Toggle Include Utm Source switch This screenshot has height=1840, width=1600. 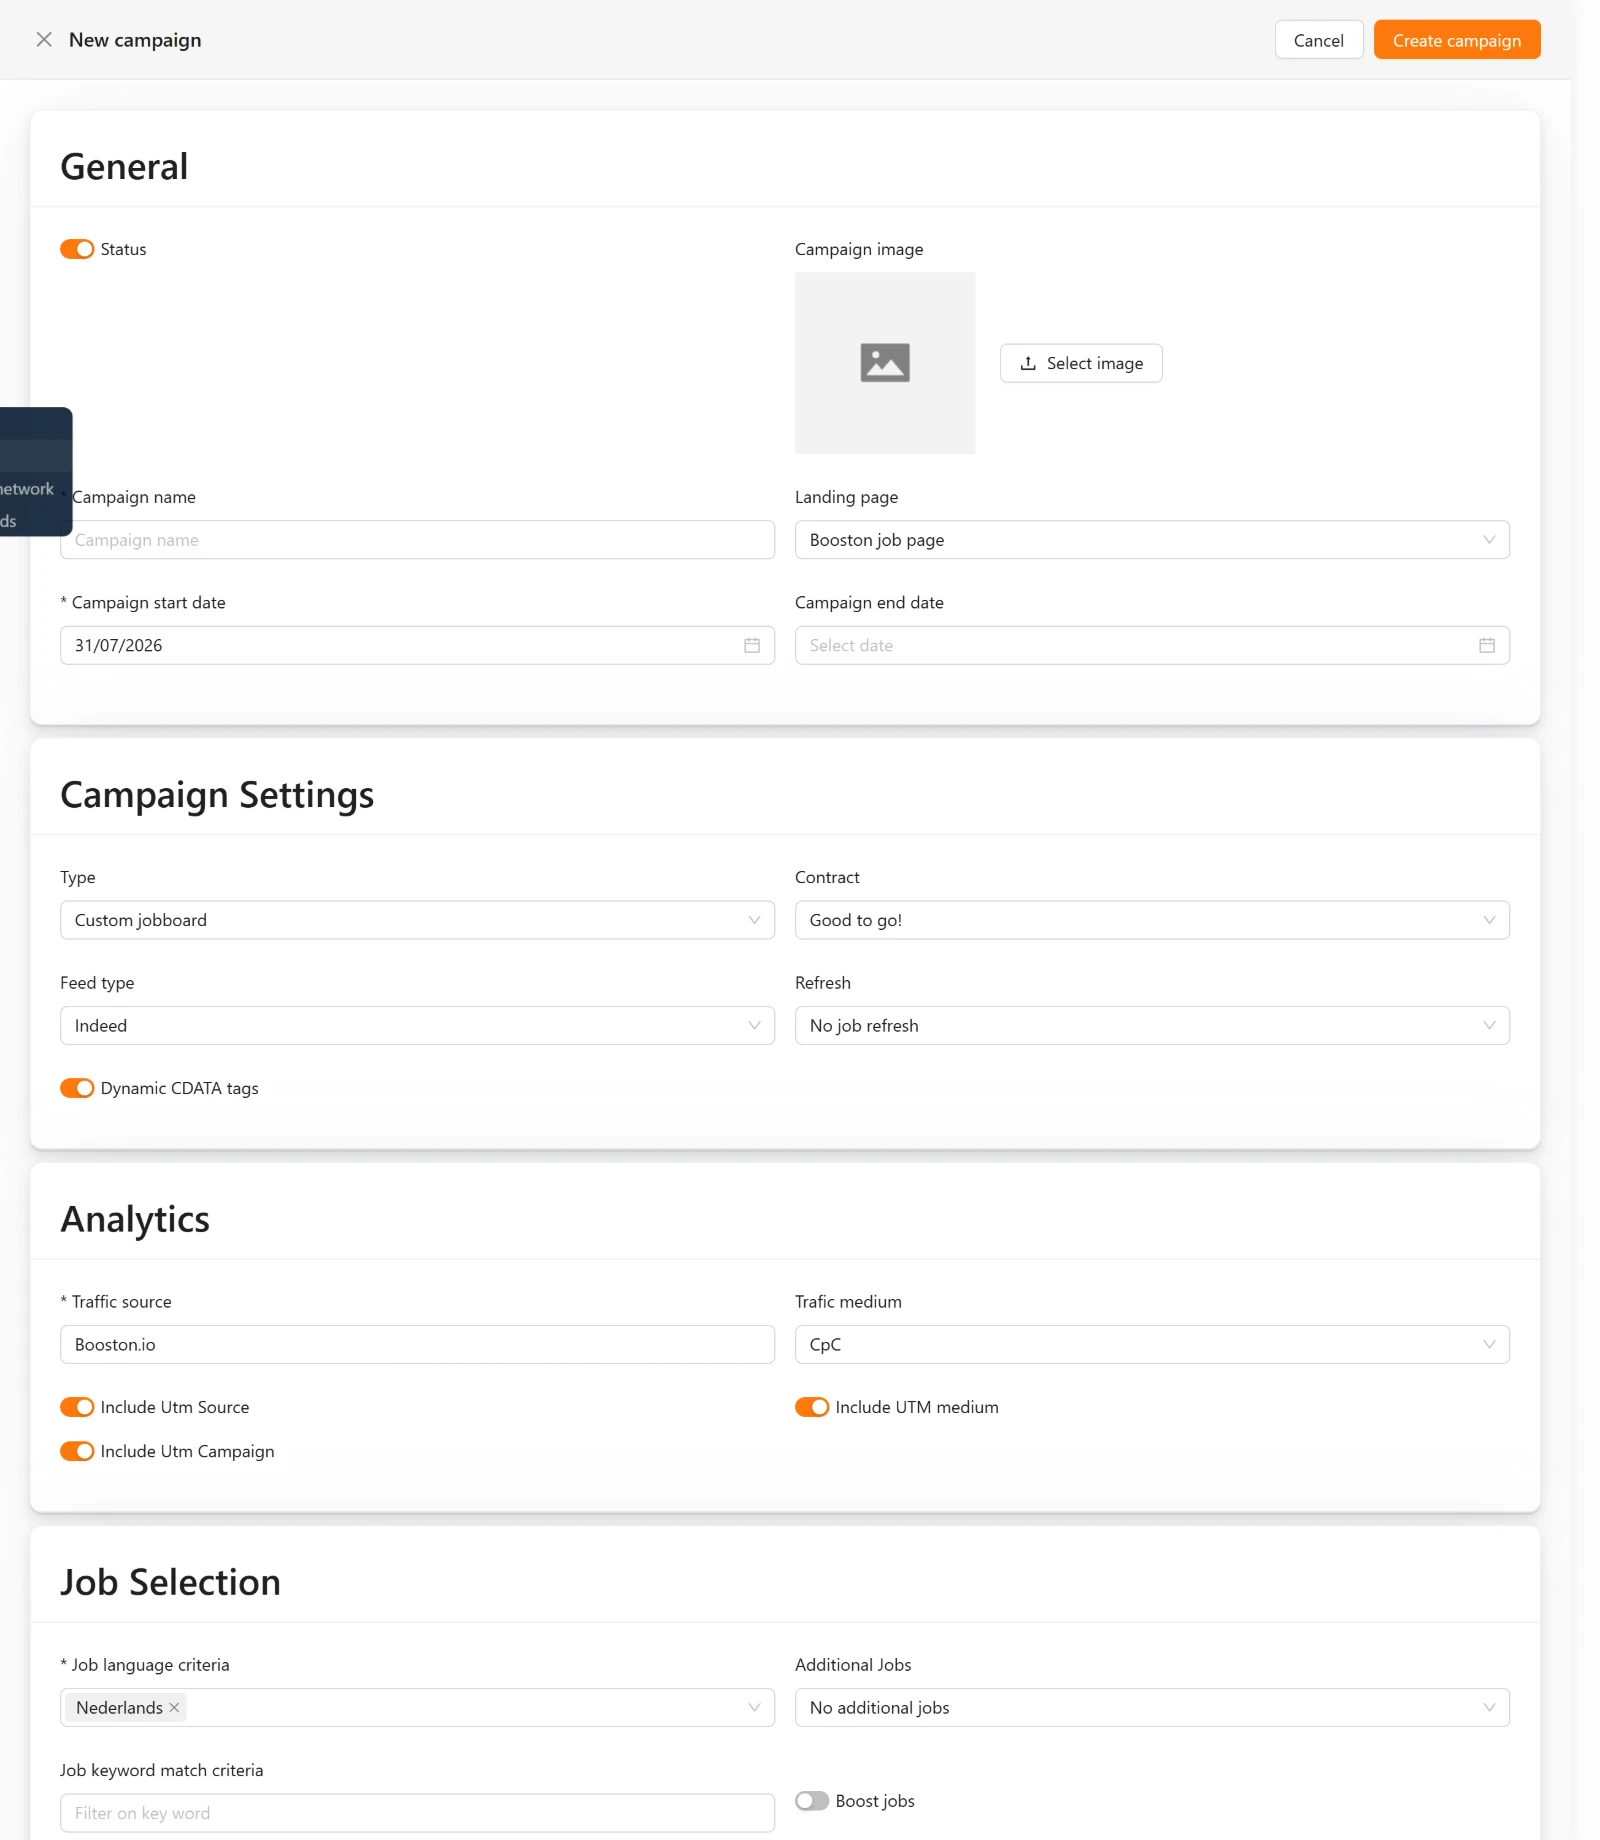77,1407
